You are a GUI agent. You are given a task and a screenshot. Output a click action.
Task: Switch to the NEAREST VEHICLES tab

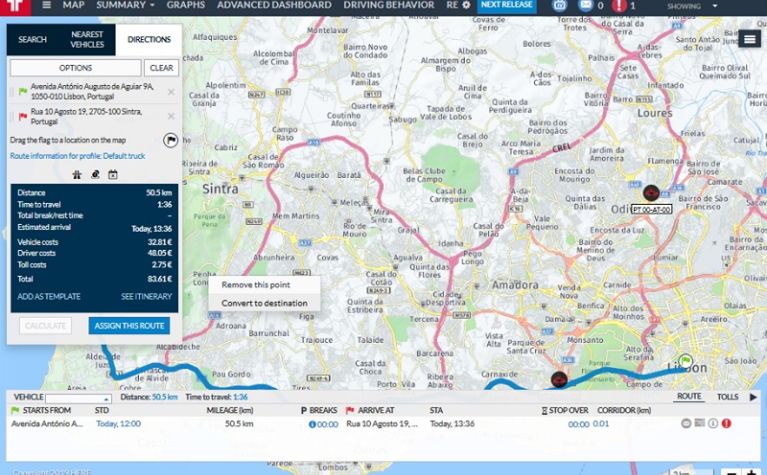[87, 39]
